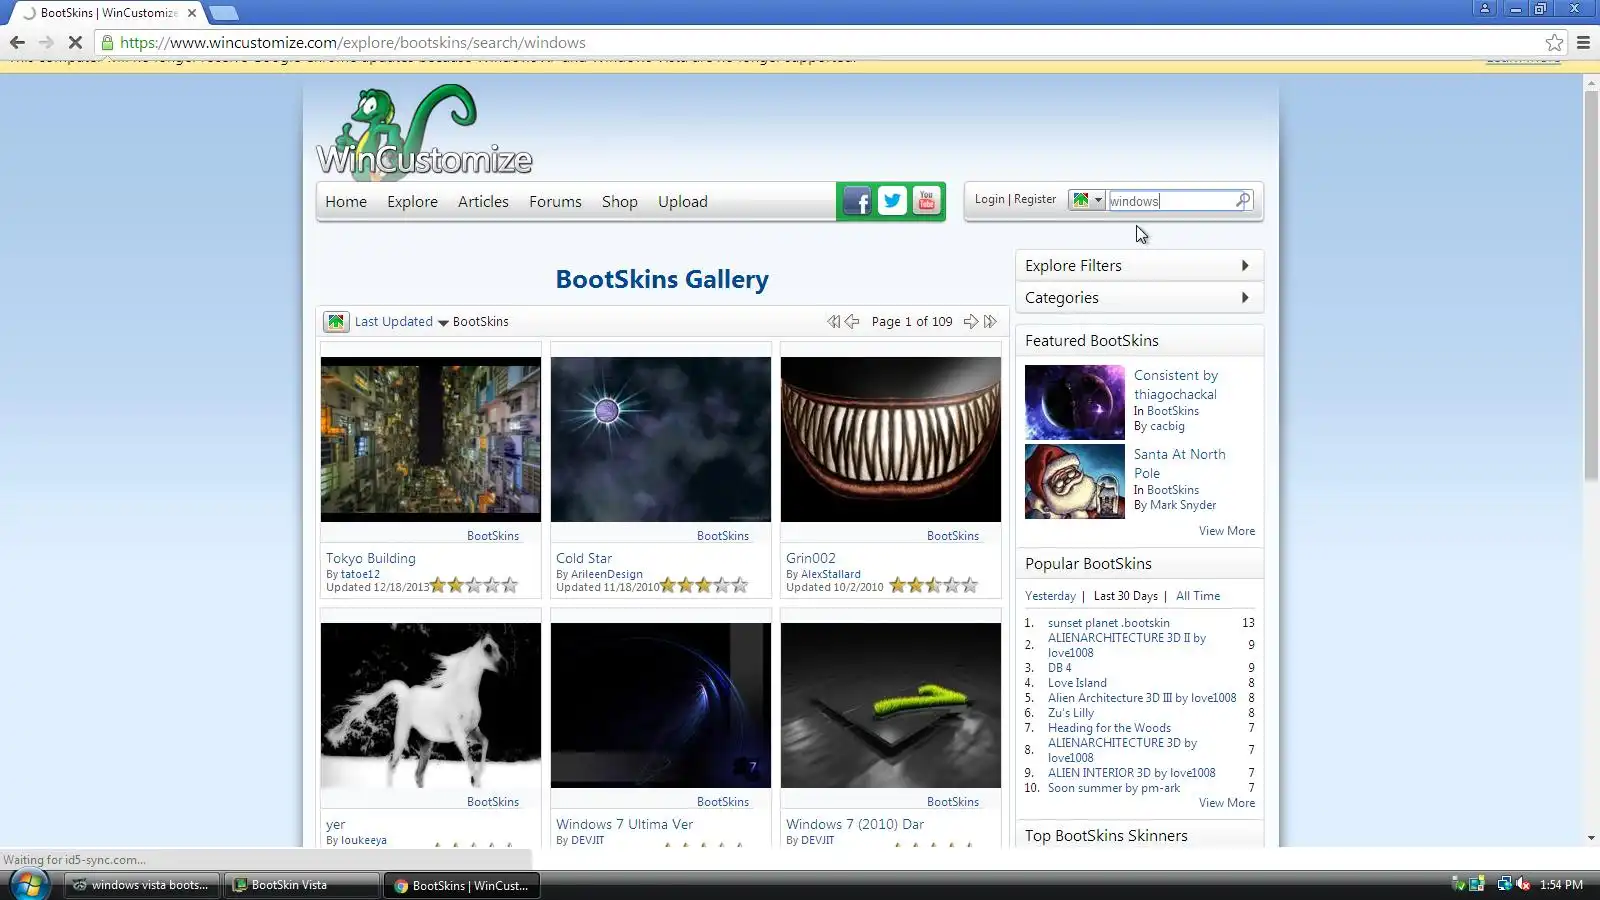Go to the next gallery page
Viewport: 1600px width, 900px height.
(970, 321)
